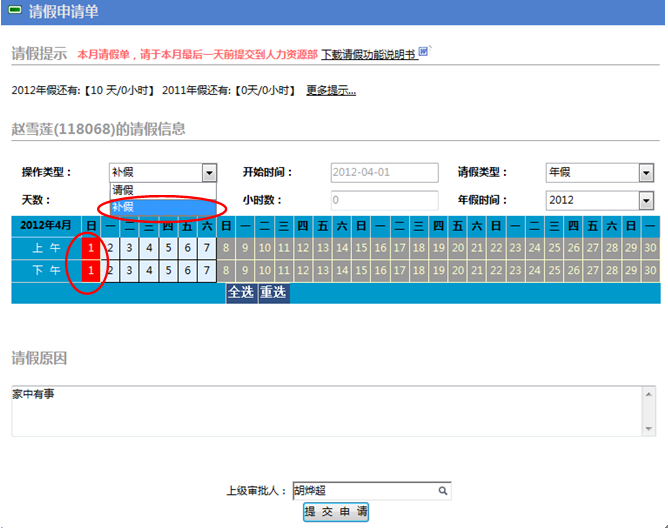The height and width of the screenshot is (528, 668).
Task: Select morning (上午) cell for day 7
Action: pyautogui.click(x=207, y=248)
